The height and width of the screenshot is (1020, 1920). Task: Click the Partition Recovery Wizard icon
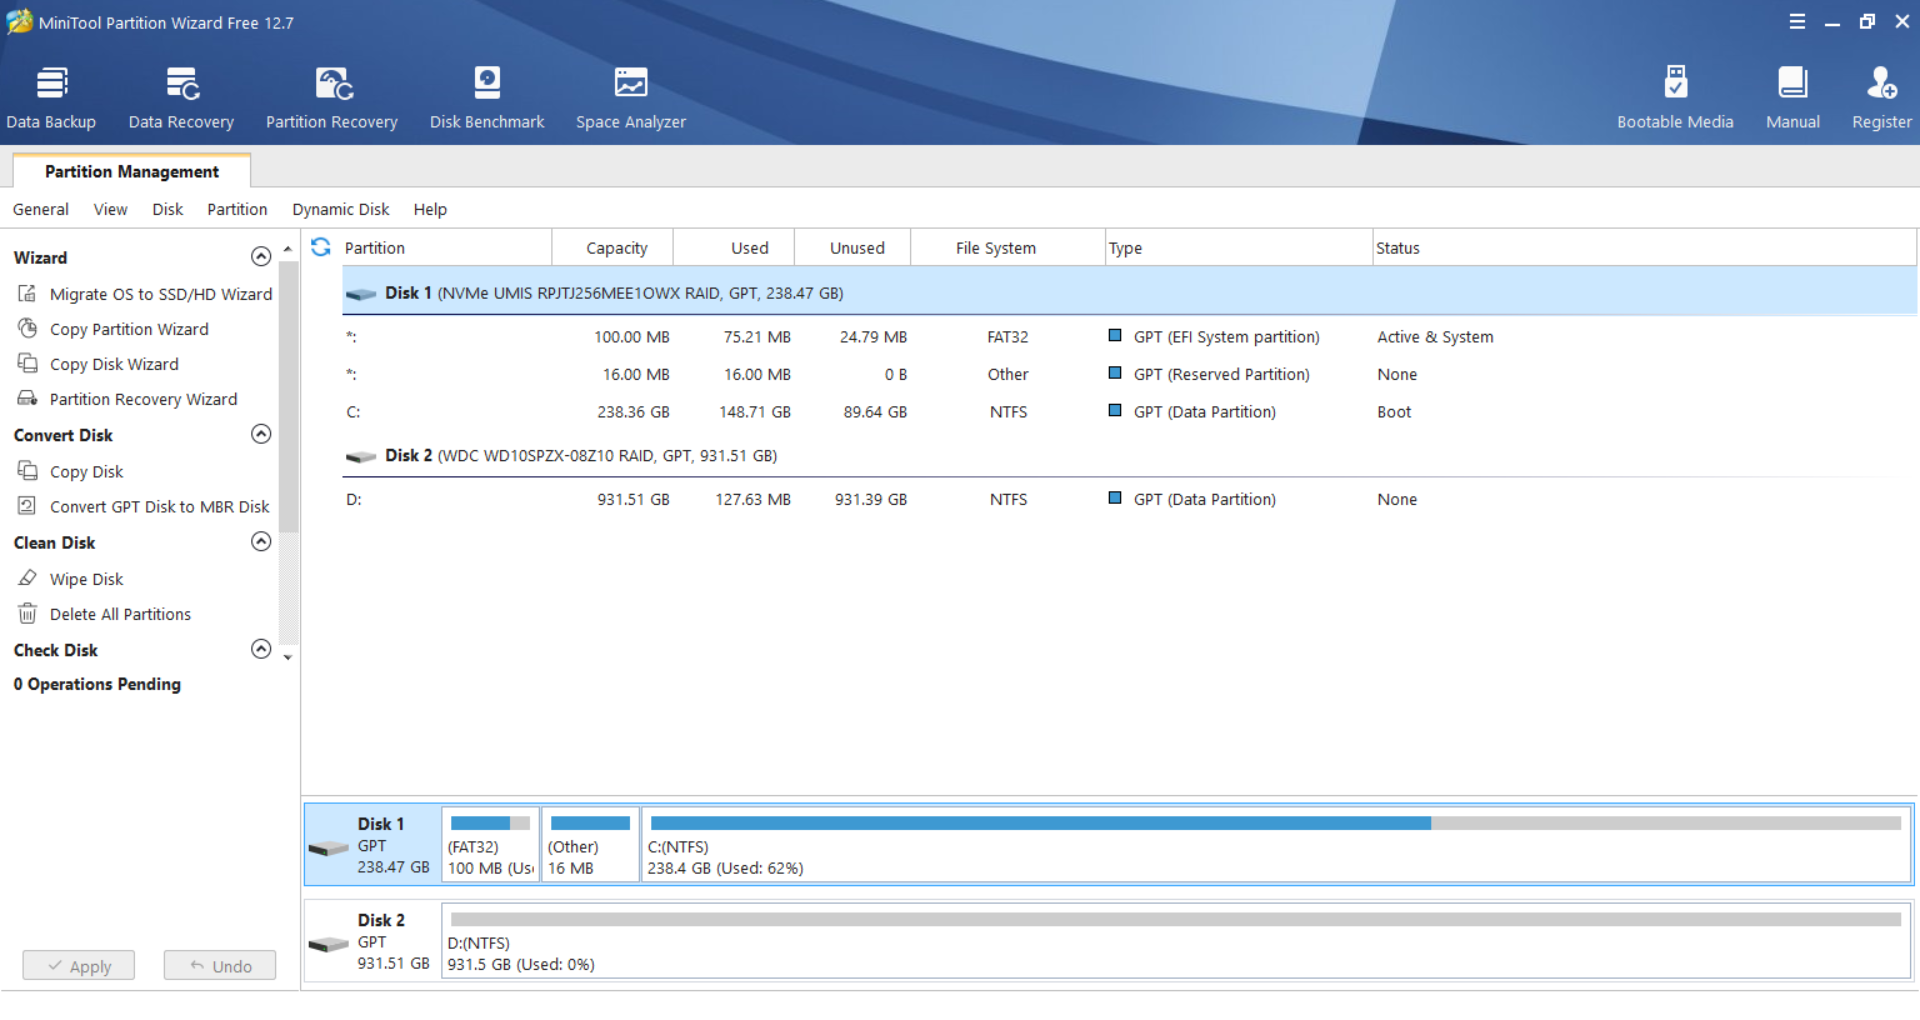[28, 398]
